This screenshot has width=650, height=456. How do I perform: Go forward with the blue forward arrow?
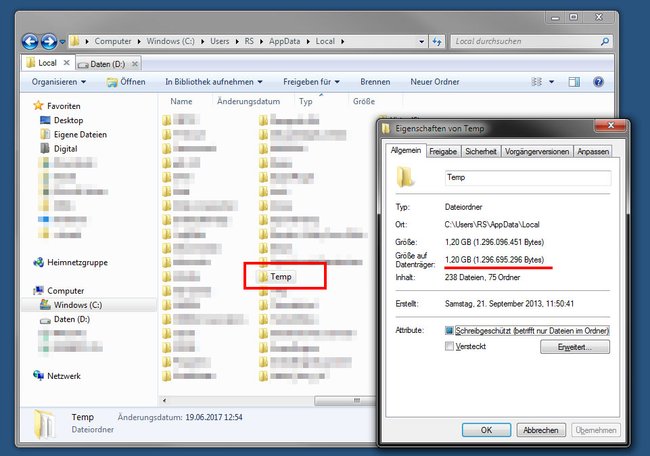coord(49,41)
